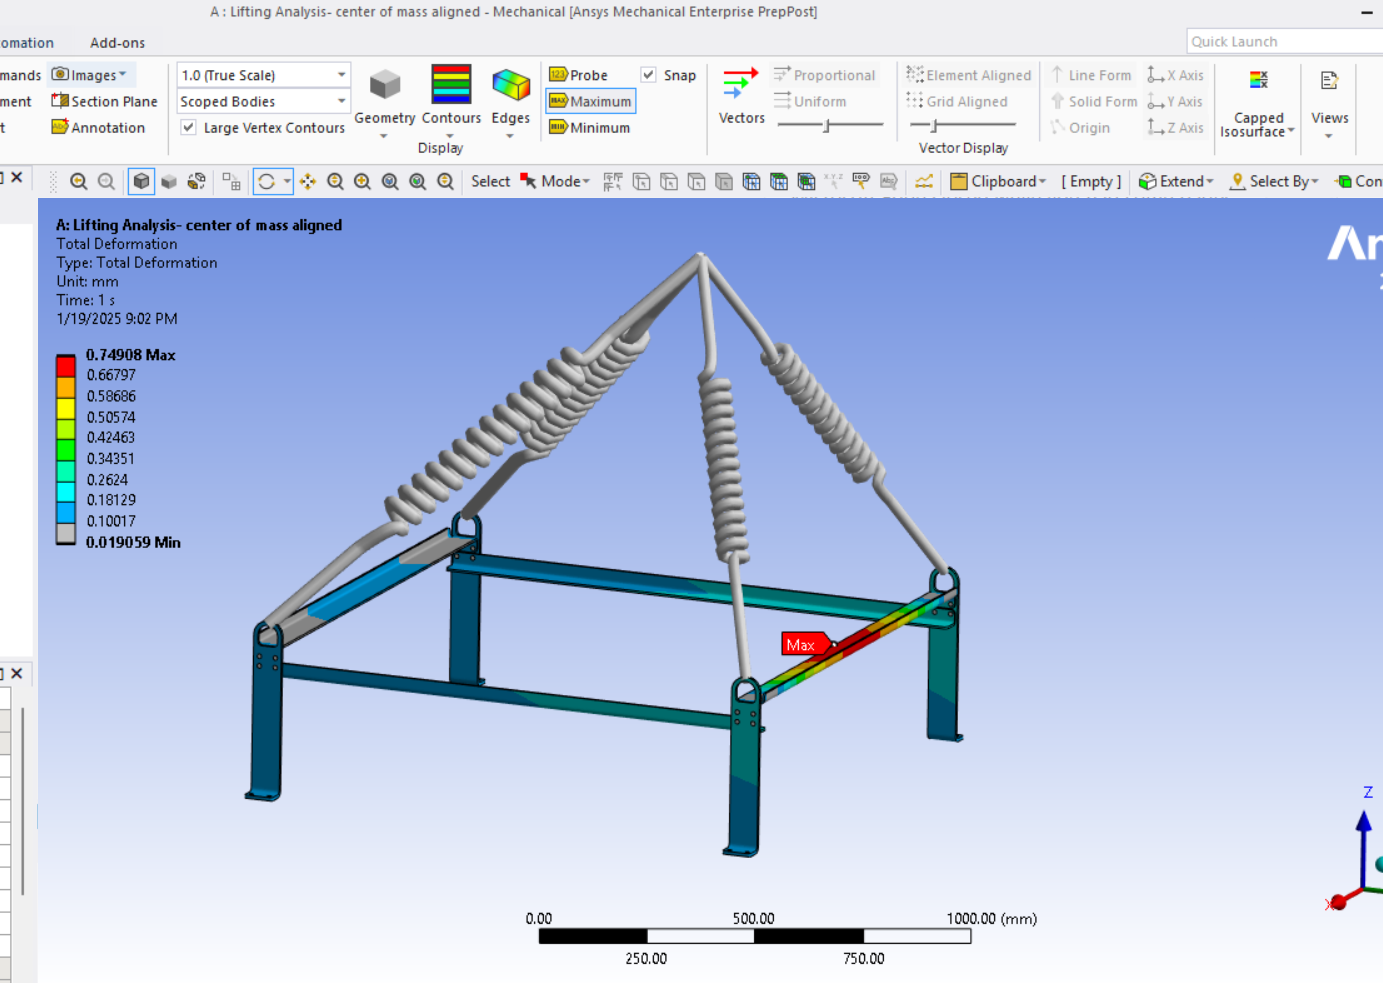Screen dimensions: 1383x983
Task: Open the Views menu
Action: click(x=1329, y=102)
